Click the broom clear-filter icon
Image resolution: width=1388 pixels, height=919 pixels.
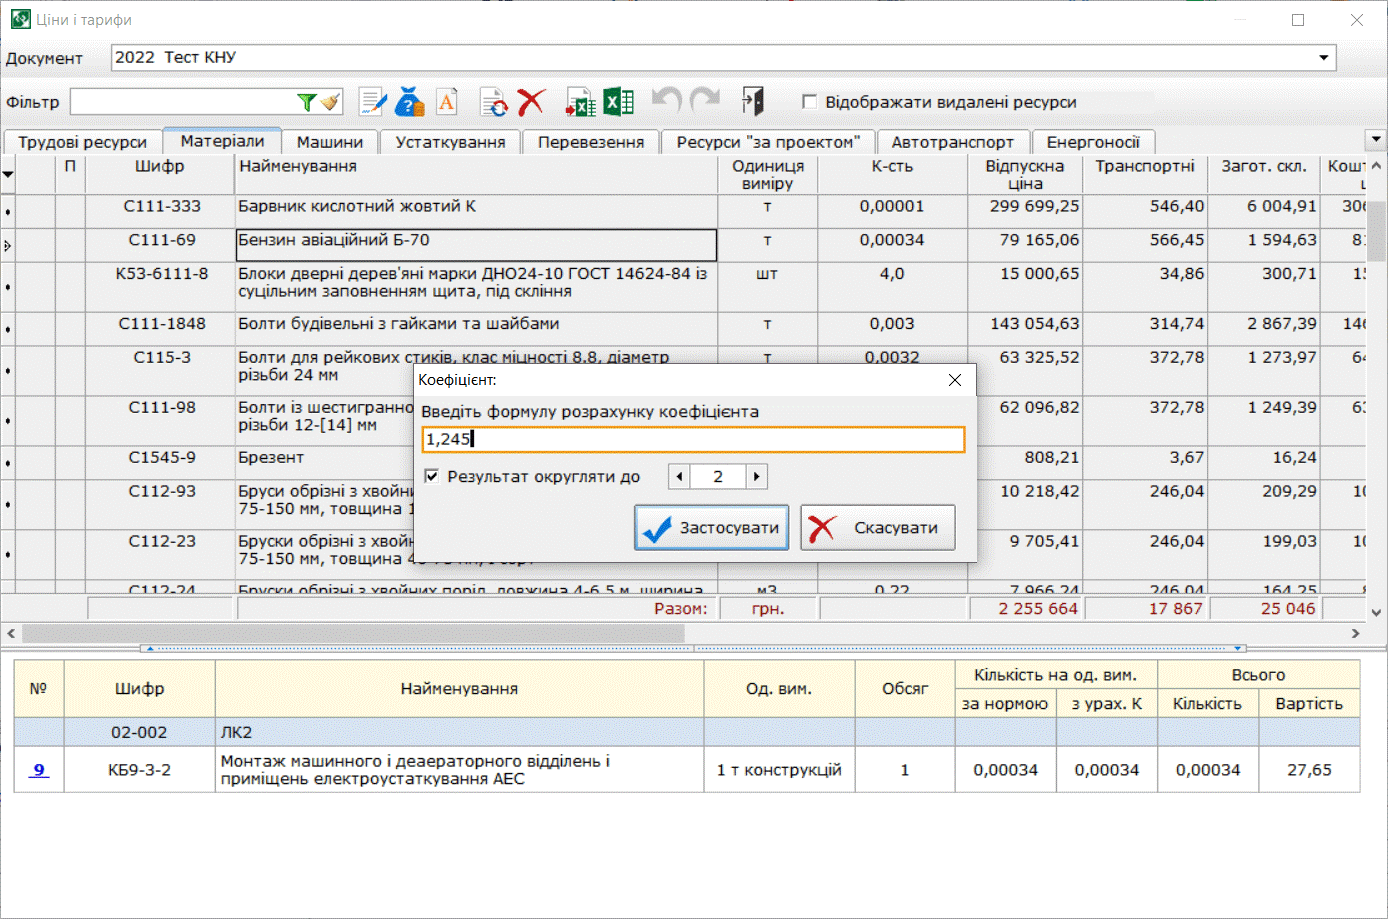[330, 102]
